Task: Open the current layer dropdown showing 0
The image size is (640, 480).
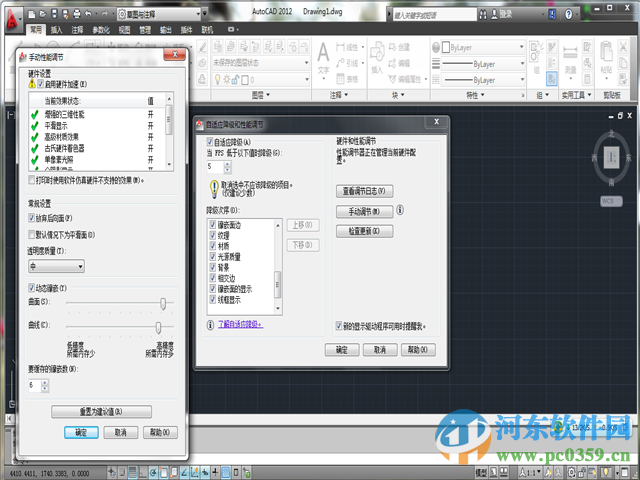Action: click(x=260, y=79)
